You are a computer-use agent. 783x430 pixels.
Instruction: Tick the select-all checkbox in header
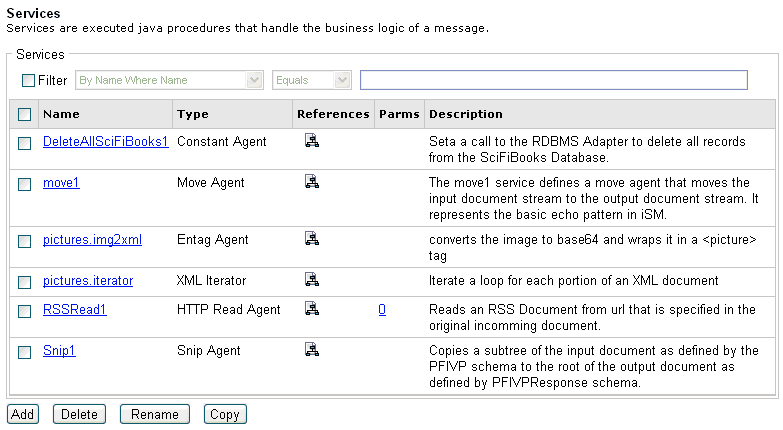click(x=24, y=114)
